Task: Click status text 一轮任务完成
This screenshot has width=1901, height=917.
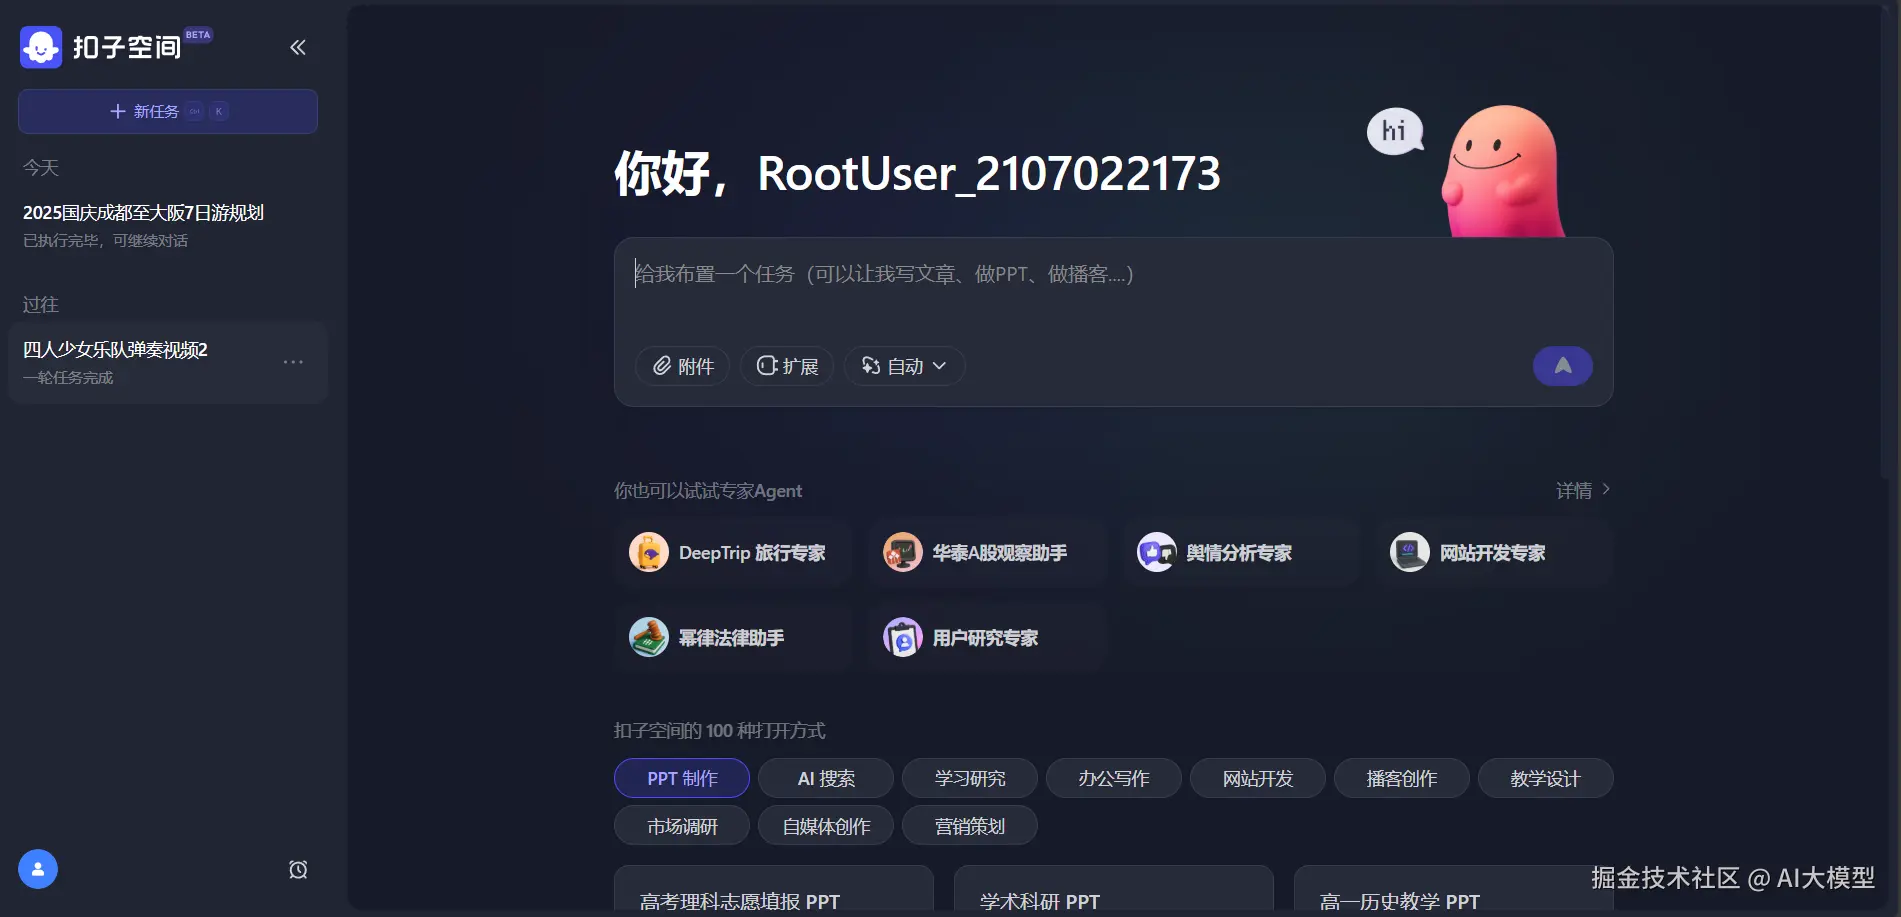Action: pyautogui.click(x=68, y=378)
